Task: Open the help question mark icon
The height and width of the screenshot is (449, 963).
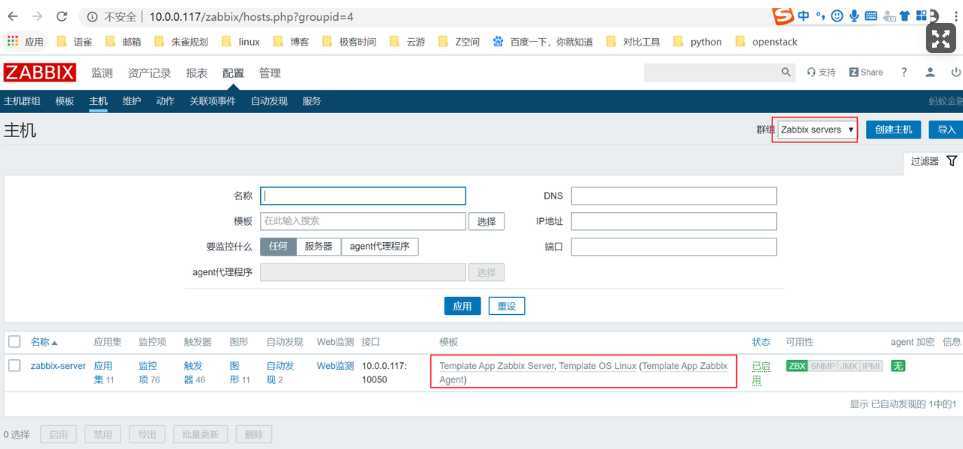Action: (904, 72)
